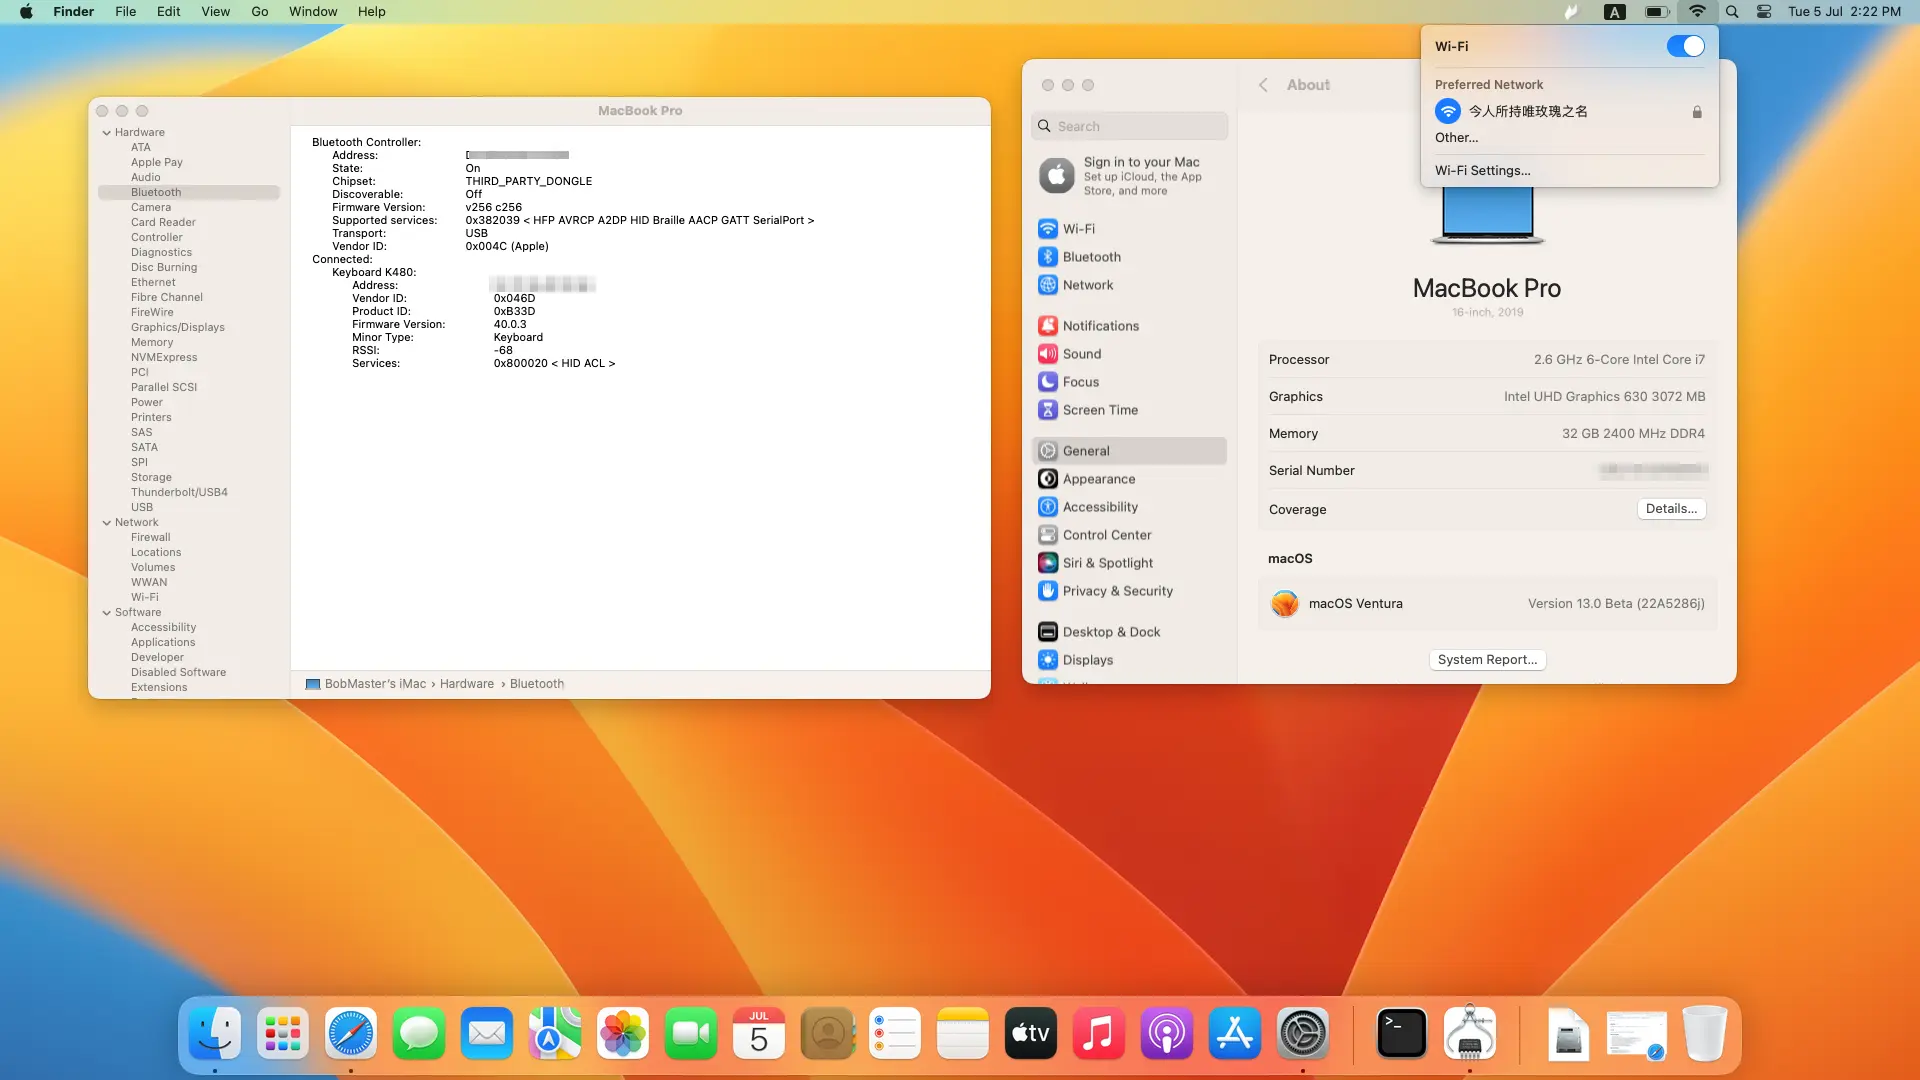Screen dimensions: 1920x1080
Task: Open Accessibility in System Settings sidebar
Action: tap(1129, 507)
